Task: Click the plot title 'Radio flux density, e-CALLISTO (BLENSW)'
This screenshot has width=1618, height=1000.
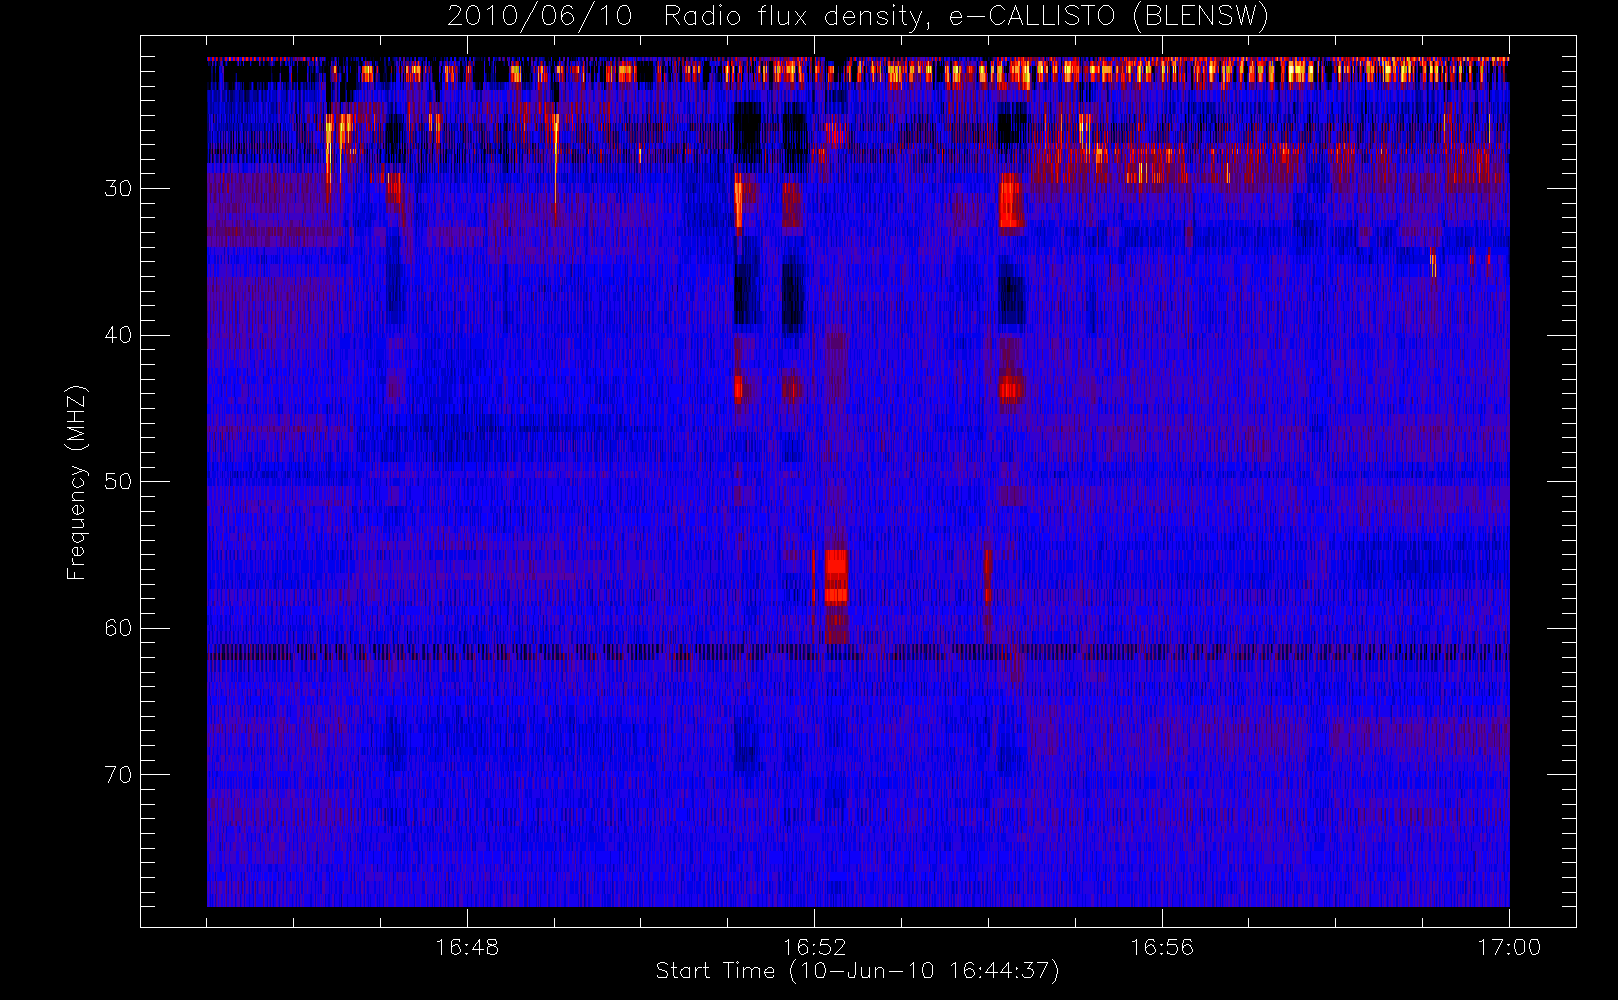Action: click(967, 16)
